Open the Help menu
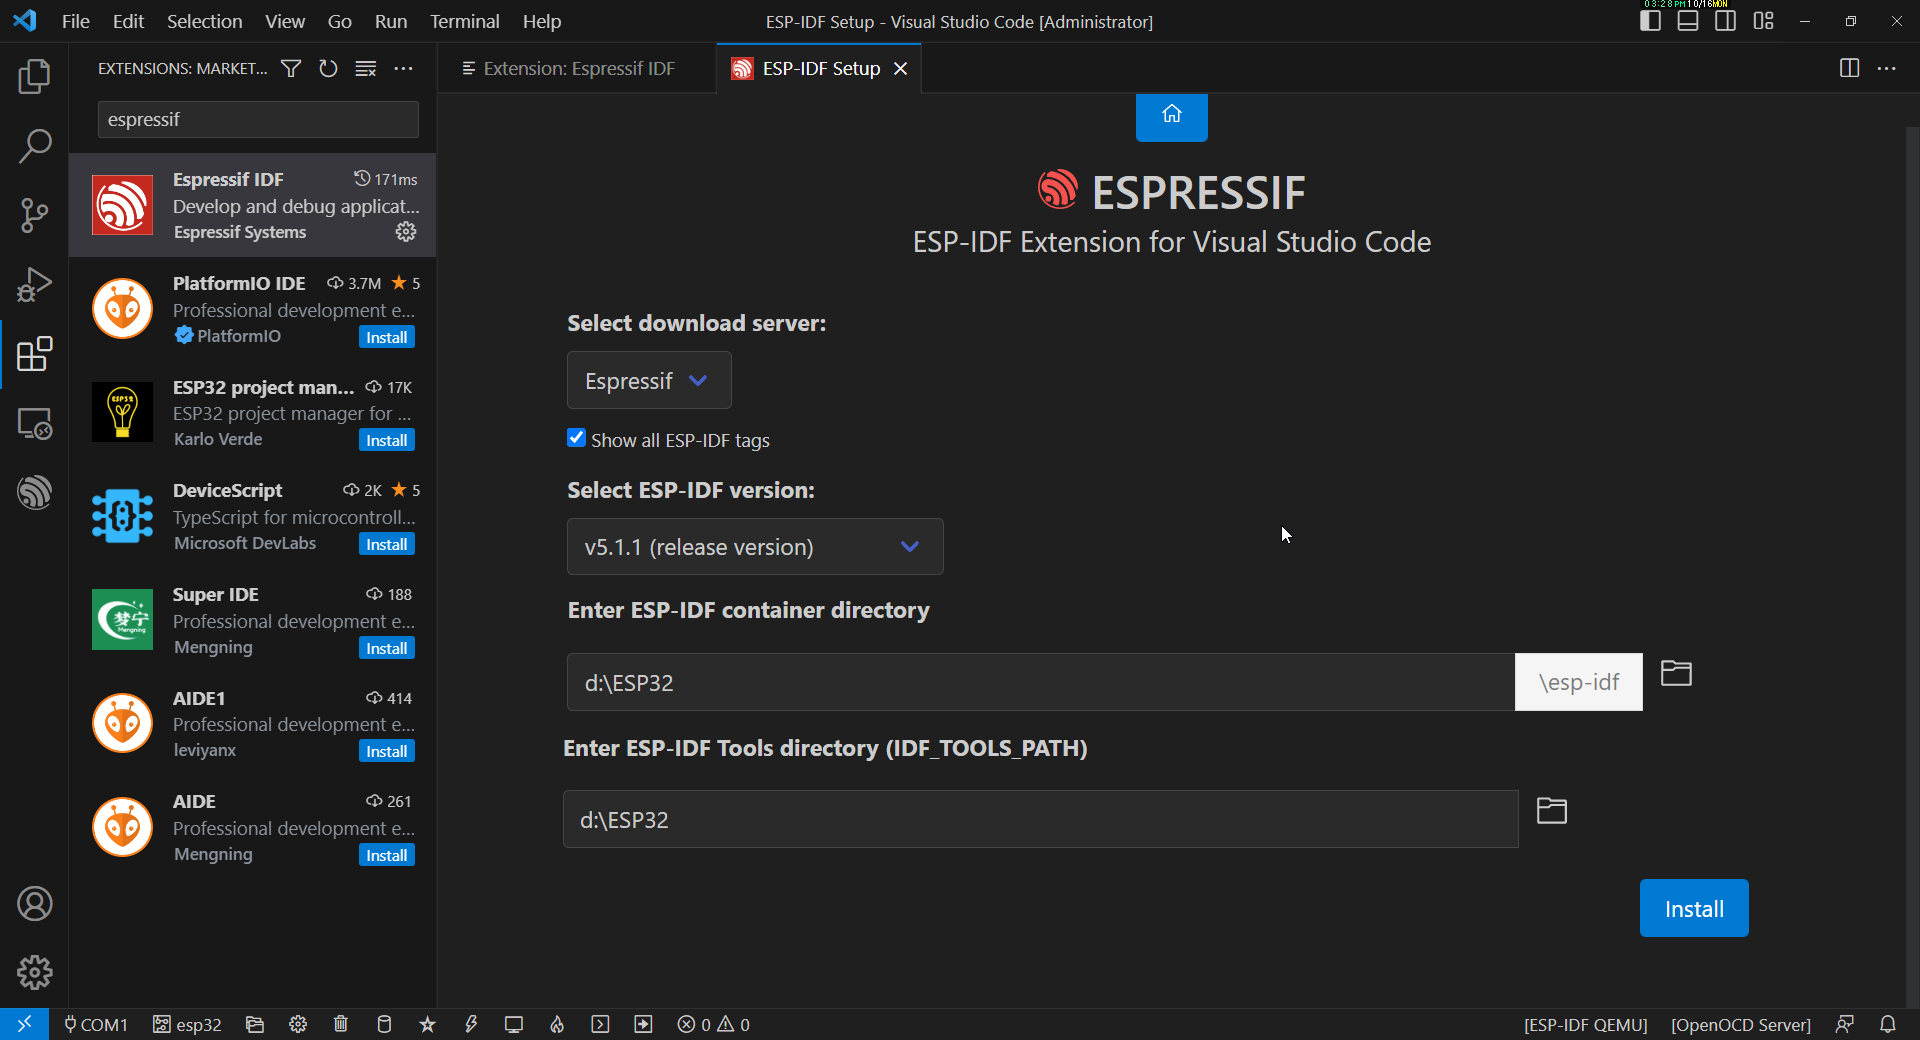This screenshot has height=1040, width=1920. (x=542, y=21)
